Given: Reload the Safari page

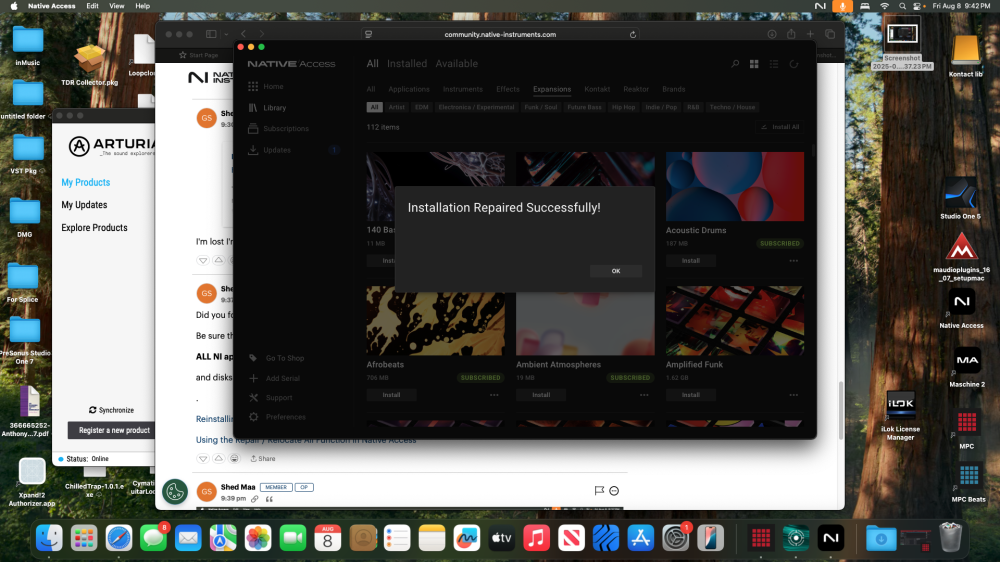Looking at the screenshot, I should click(x=633, y=34).
